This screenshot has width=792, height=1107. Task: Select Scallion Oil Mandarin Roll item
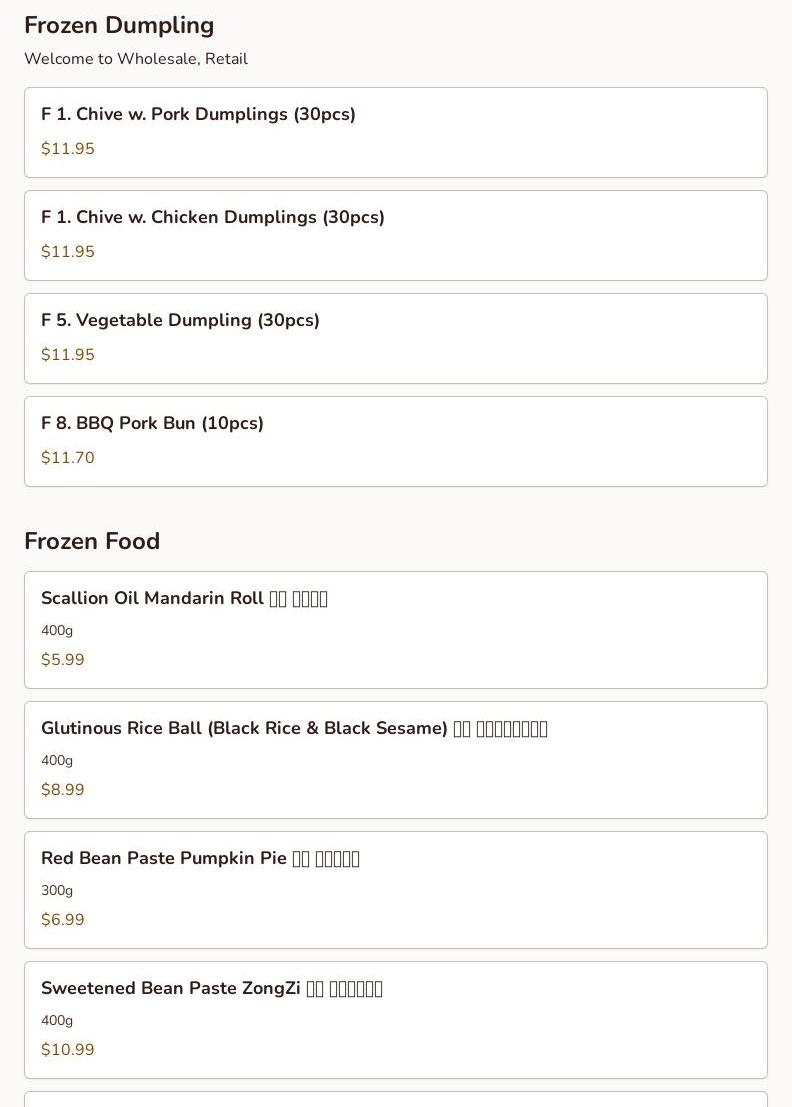(x=395, y=630)
